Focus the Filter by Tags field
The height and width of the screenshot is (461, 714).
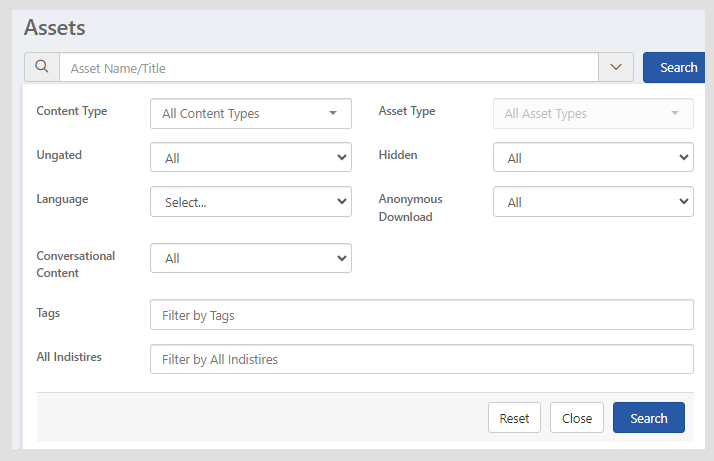click(x=421, y=315)
